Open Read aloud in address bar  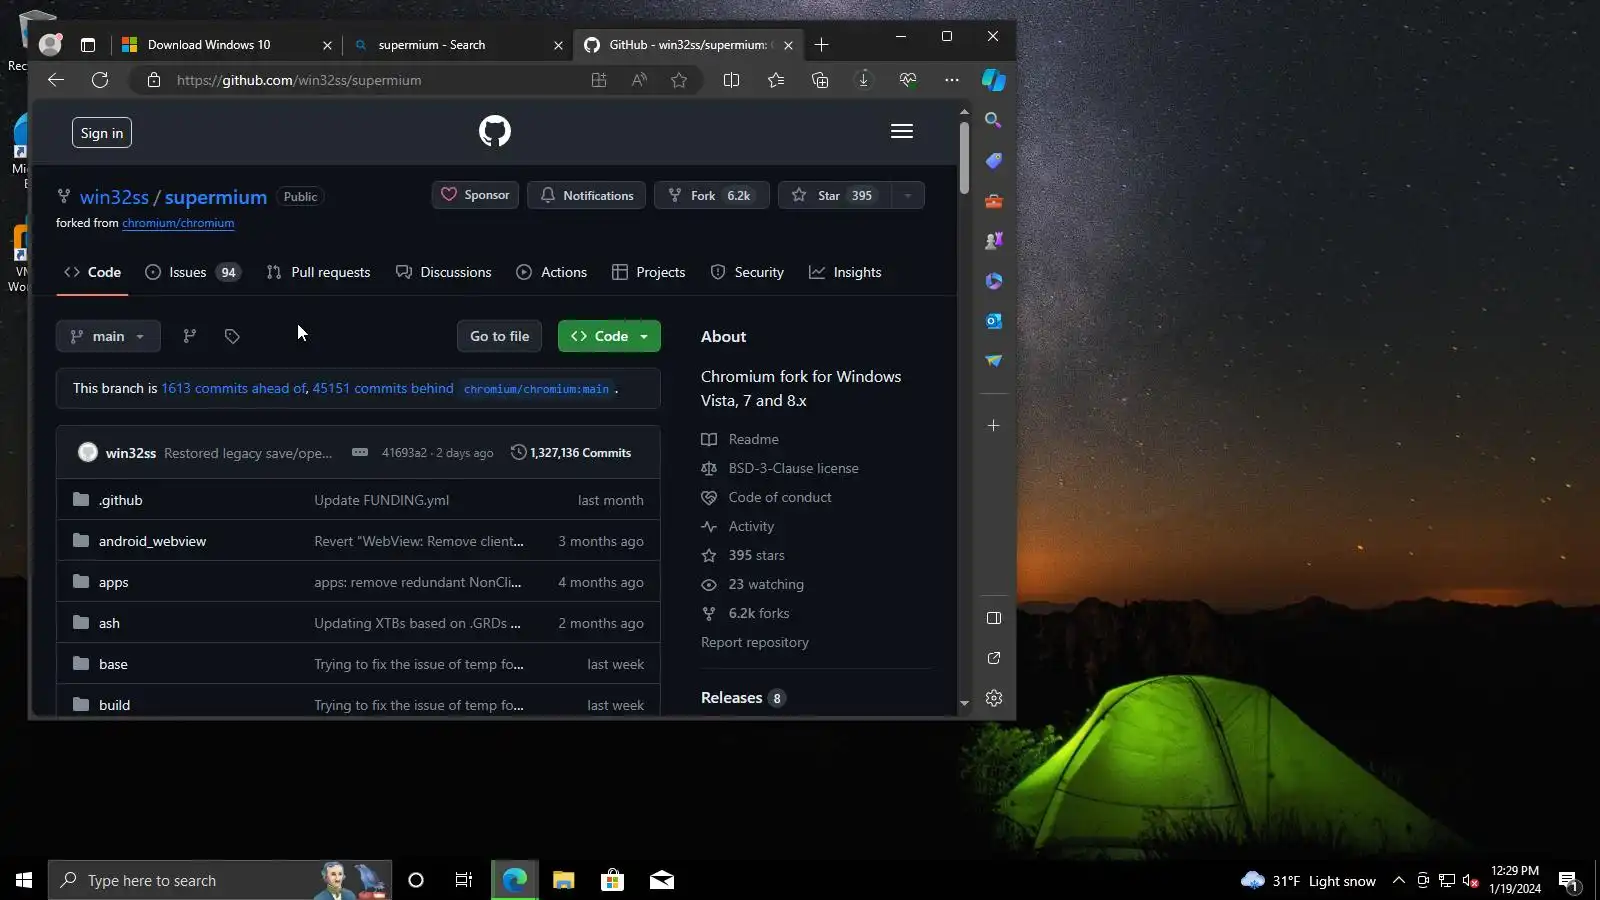639,80
